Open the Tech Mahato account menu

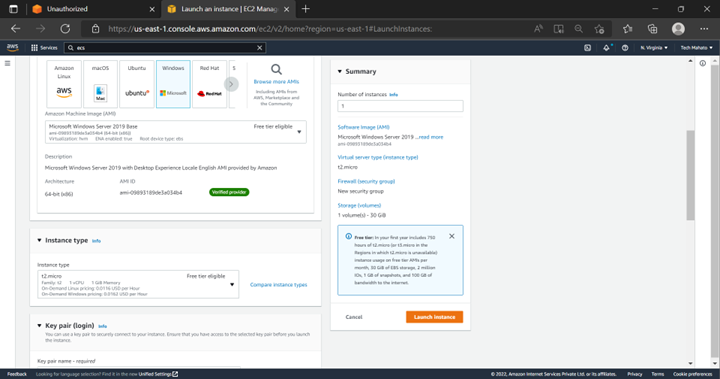tap(696, 48)
